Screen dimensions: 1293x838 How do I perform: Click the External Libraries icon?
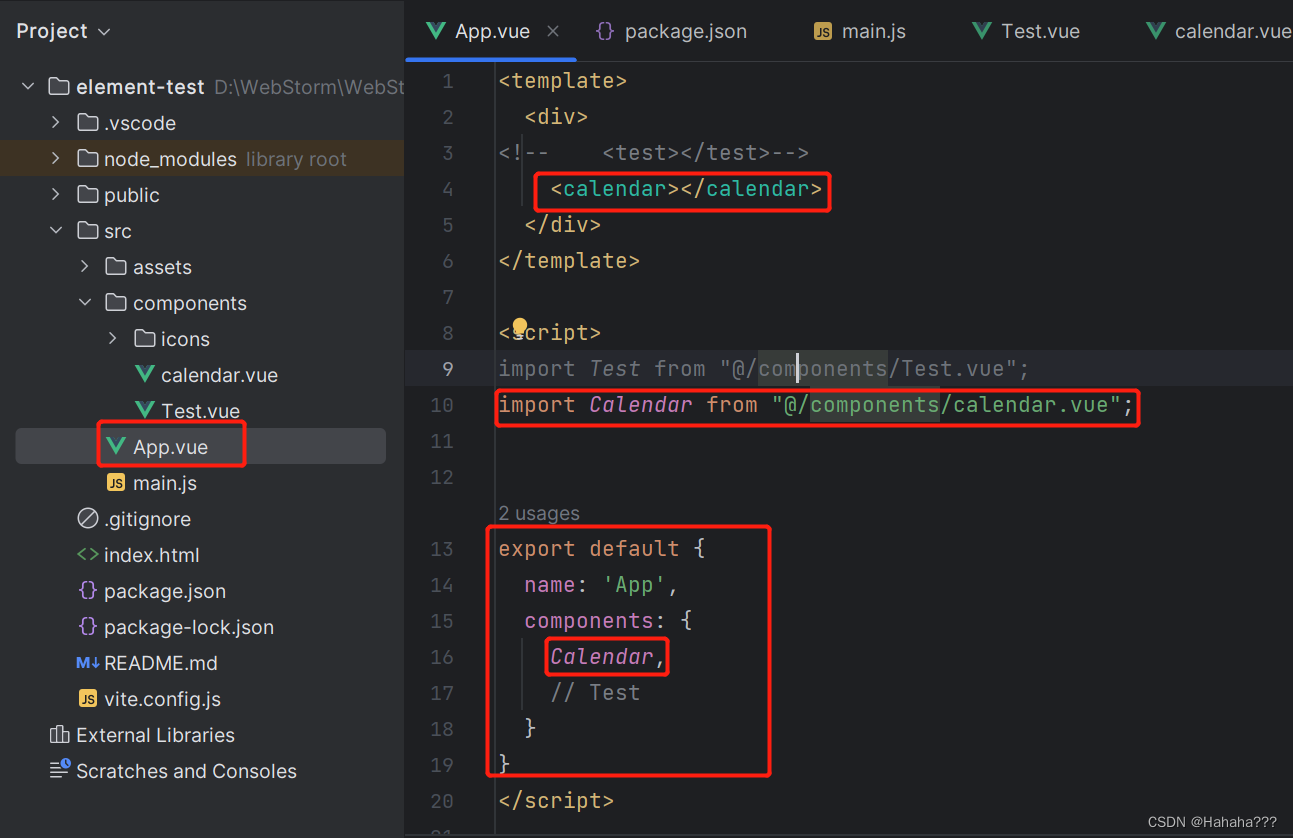click(59, 735)
